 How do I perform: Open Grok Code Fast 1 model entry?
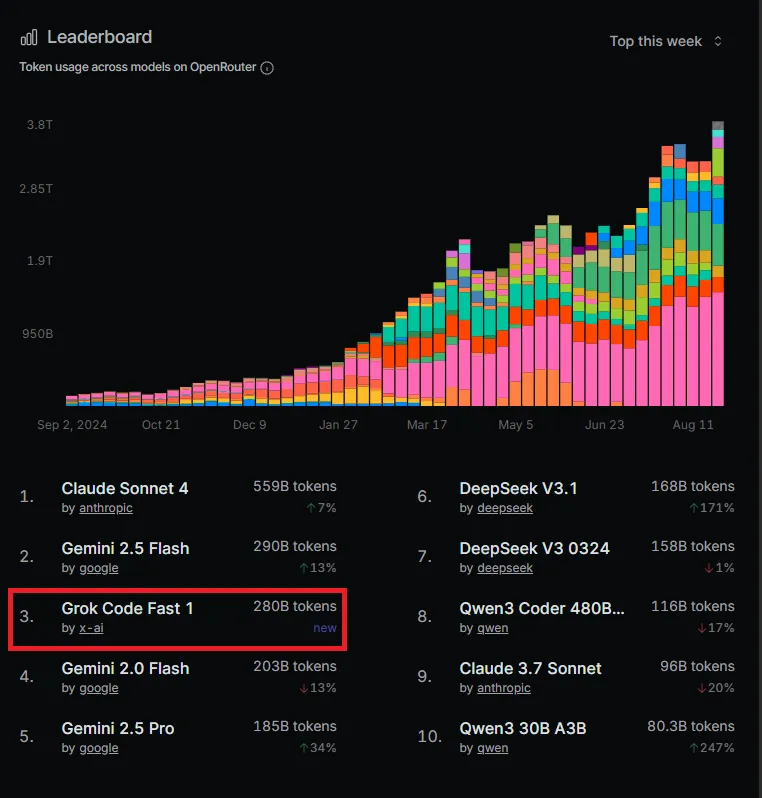point(127,609)
